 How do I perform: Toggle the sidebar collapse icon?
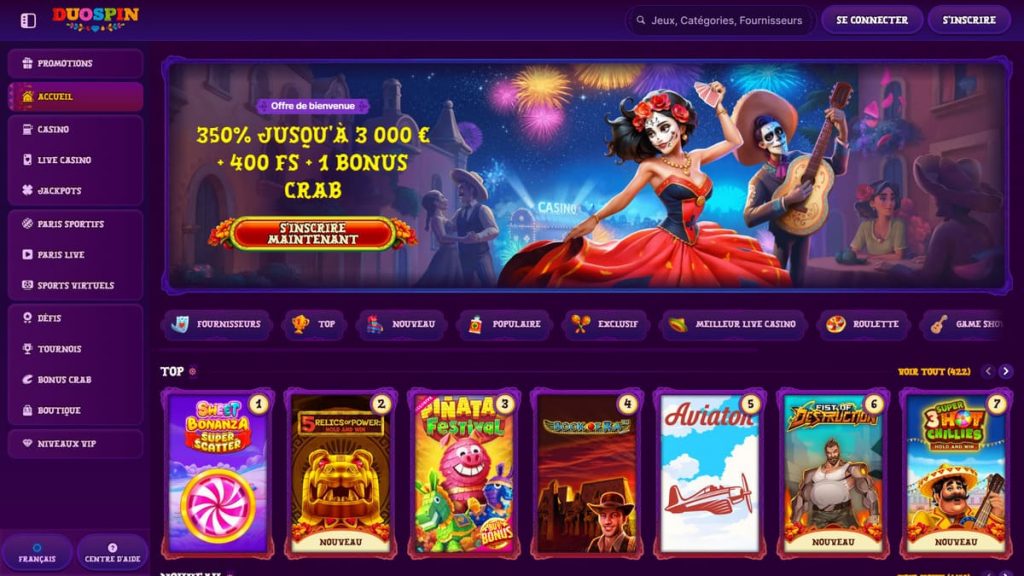coord(28,20)
